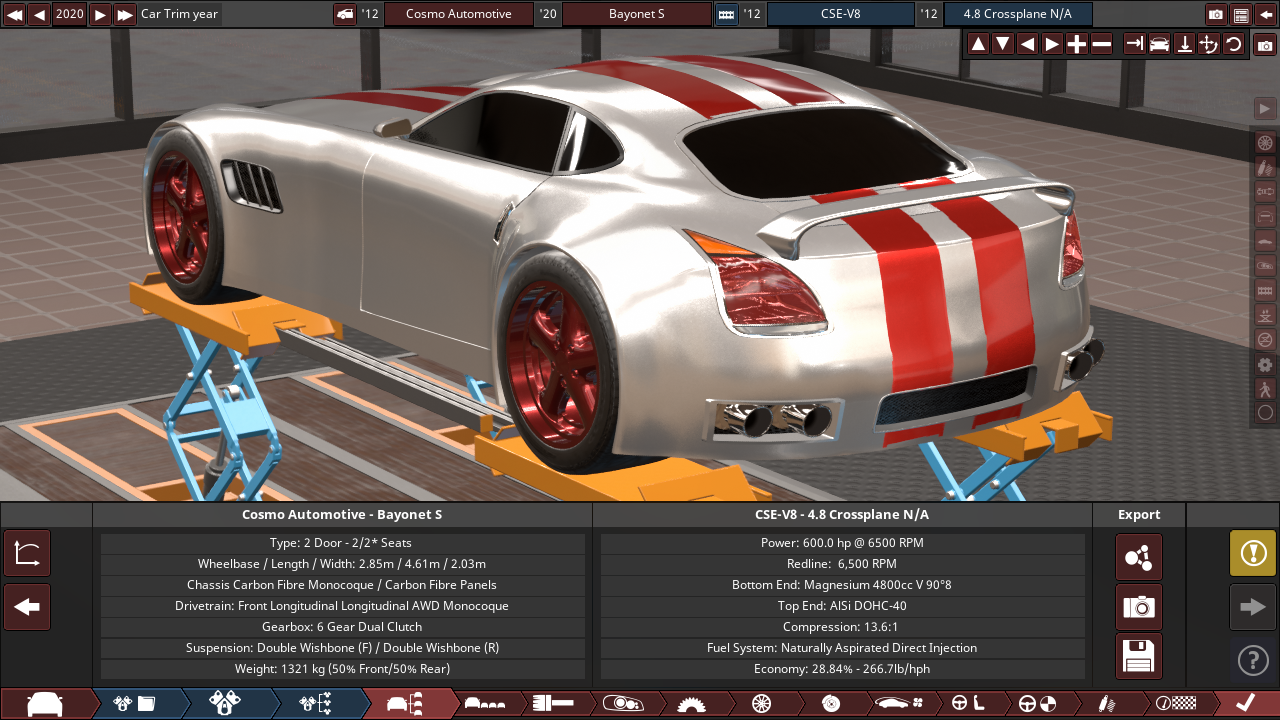Take a screenshot with the top-bar camera
This screenshot has height=720, width=1280.
point(1216,14)
